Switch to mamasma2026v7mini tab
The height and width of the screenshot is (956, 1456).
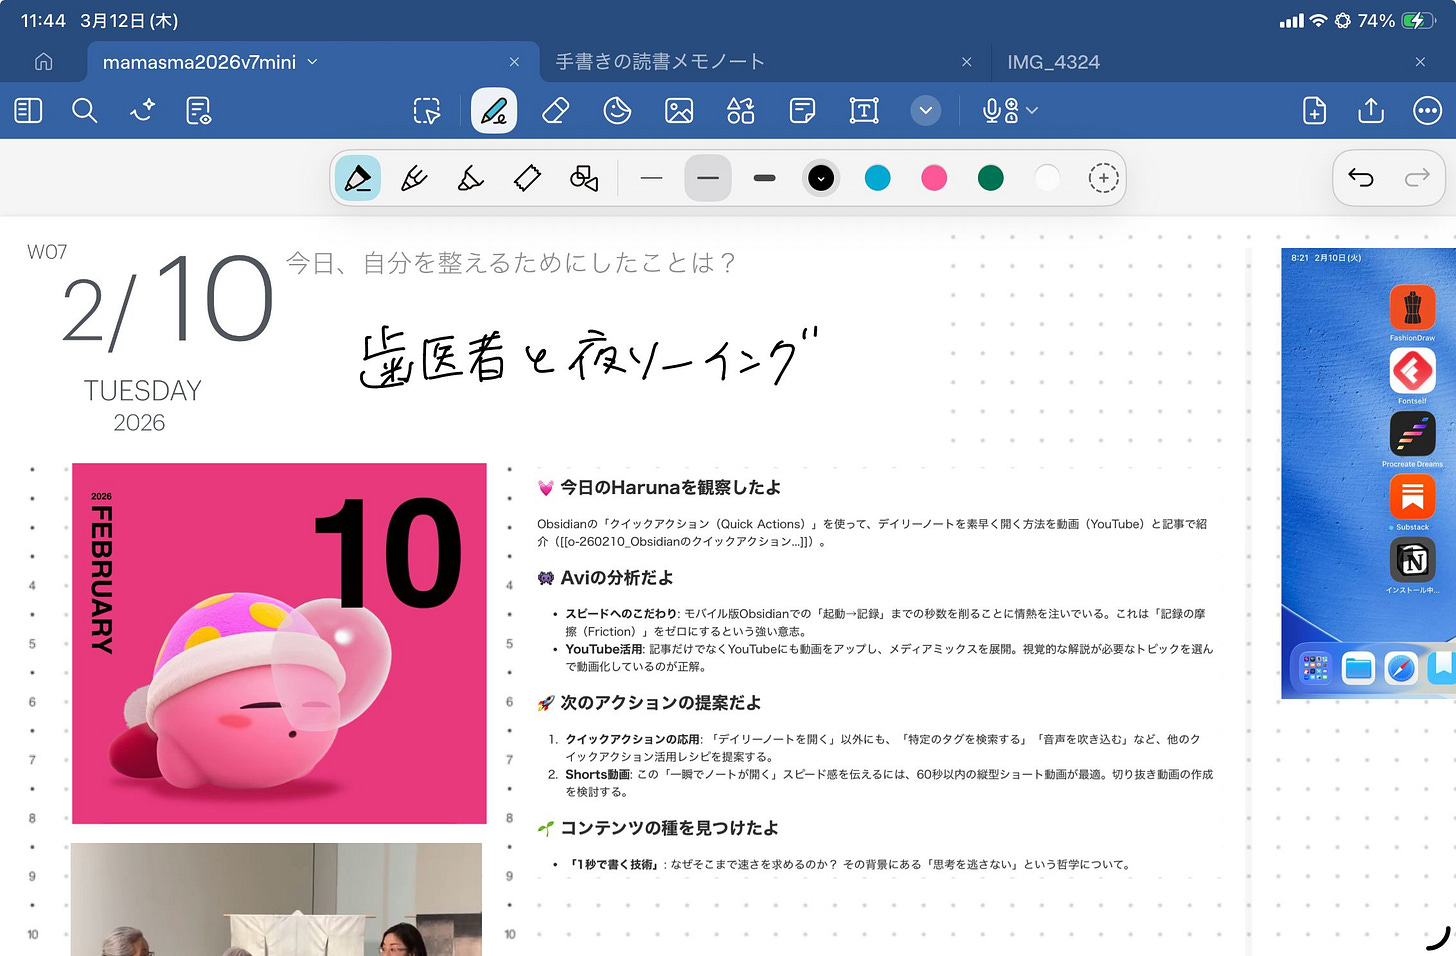(199, 62)
